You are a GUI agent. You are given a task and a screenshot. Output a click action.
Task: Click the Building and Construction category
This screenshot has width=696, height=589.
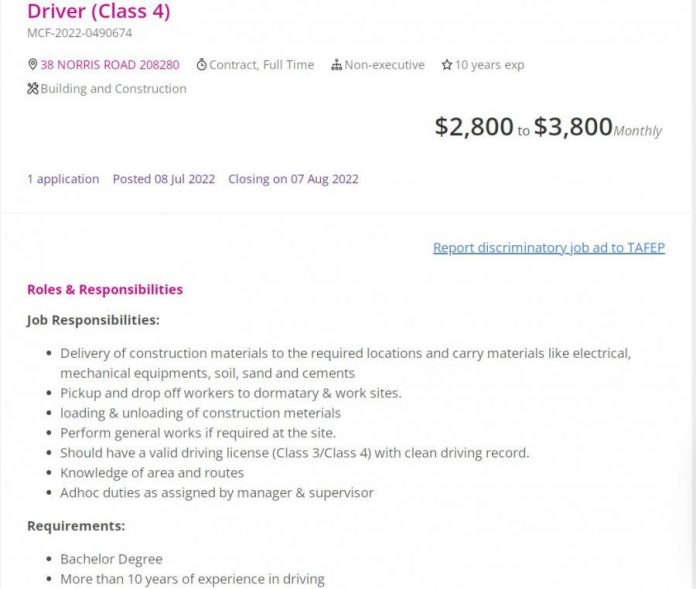click(113, 89)
